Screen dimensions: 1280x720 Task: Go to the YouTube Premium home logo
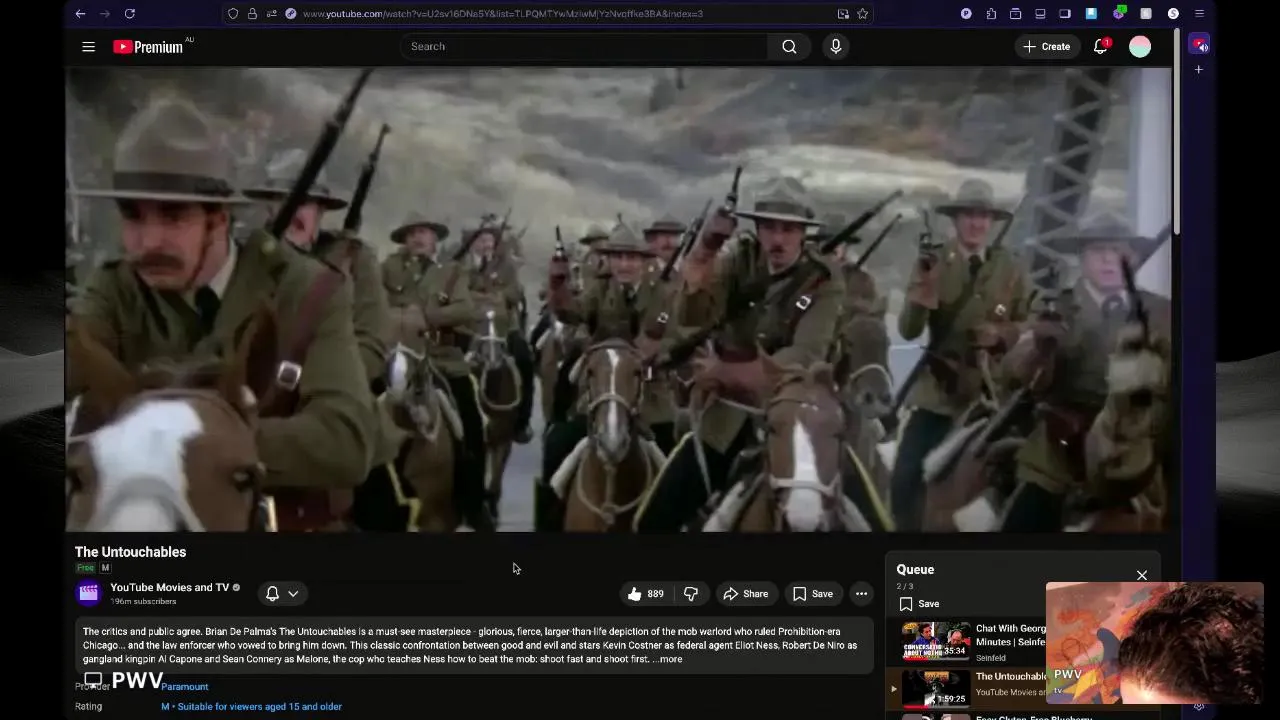point(149,46)
